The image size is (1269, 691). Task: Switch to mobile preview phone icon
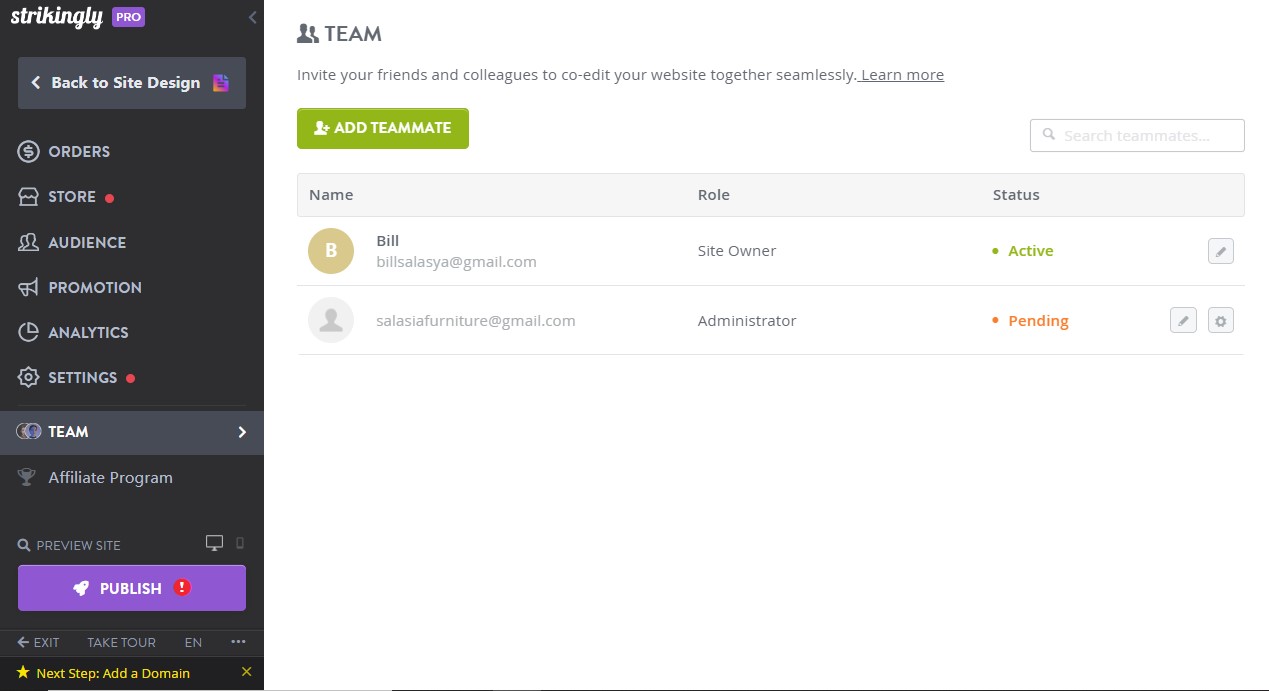pos(238,542)
